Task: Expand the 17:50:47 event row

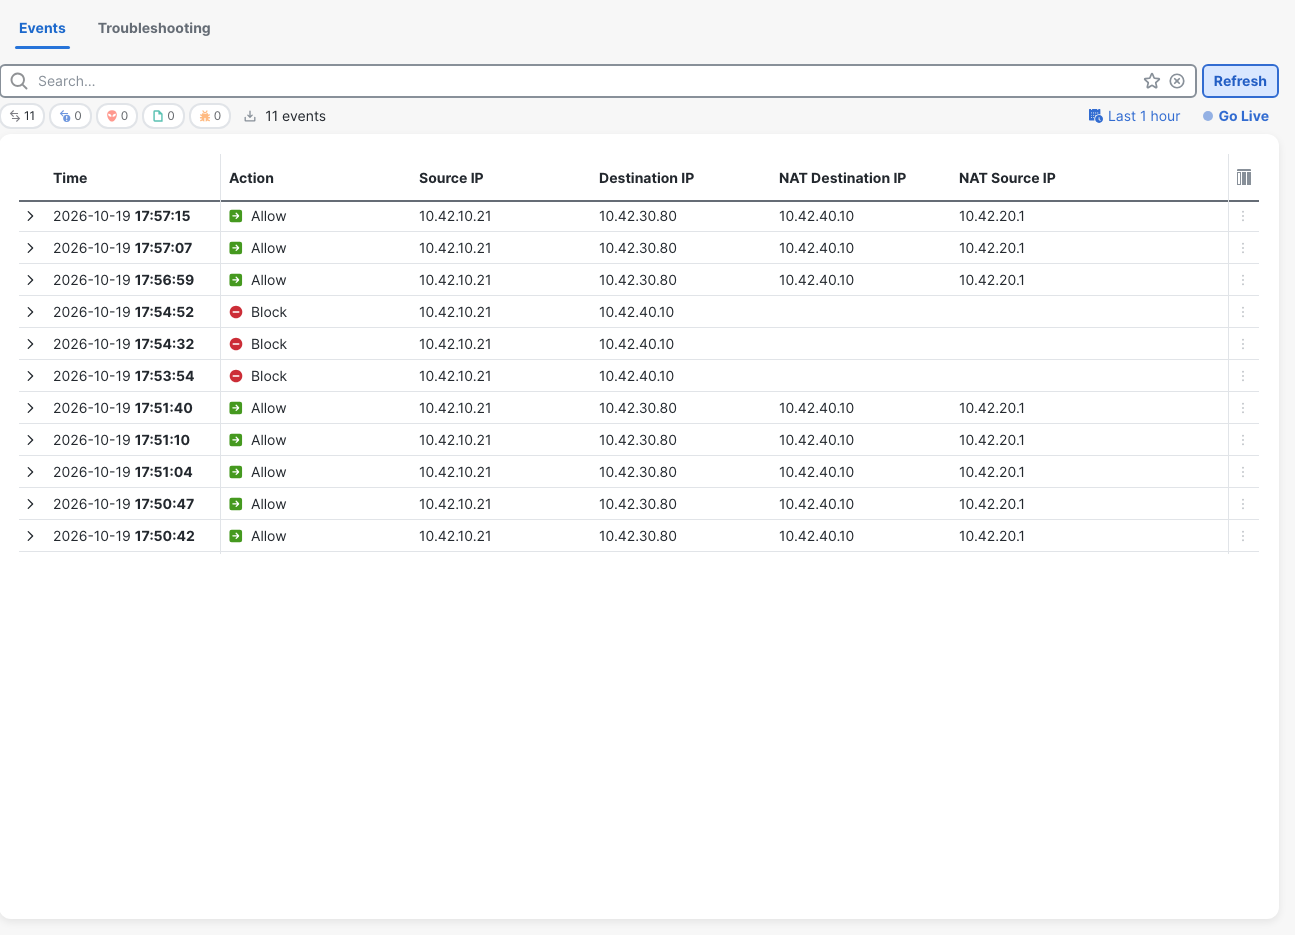Action: click(31, 504)
